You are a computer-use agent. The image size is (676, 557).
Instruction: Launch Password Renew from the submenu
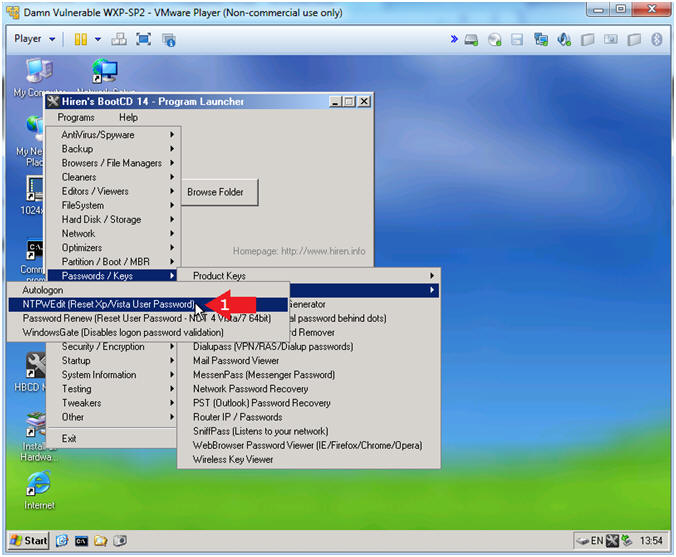[148, 319]
